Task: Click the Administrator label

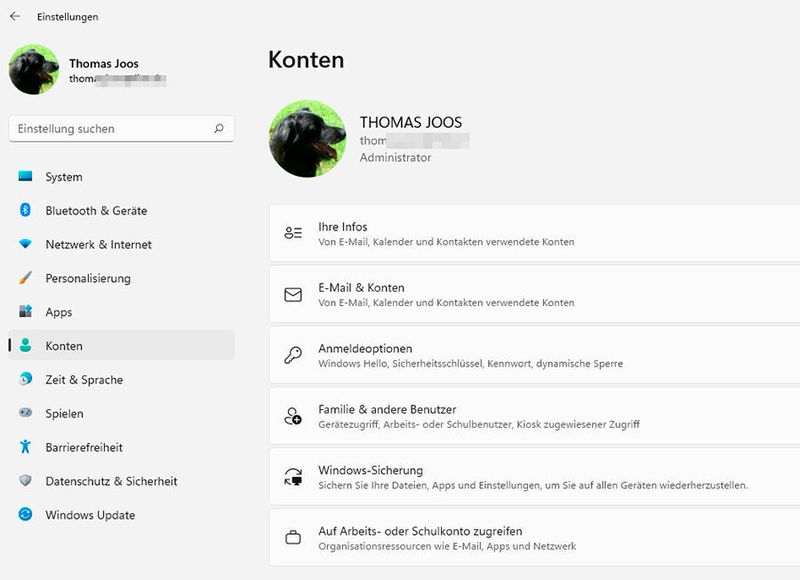Action: click(x=395, y=158)
